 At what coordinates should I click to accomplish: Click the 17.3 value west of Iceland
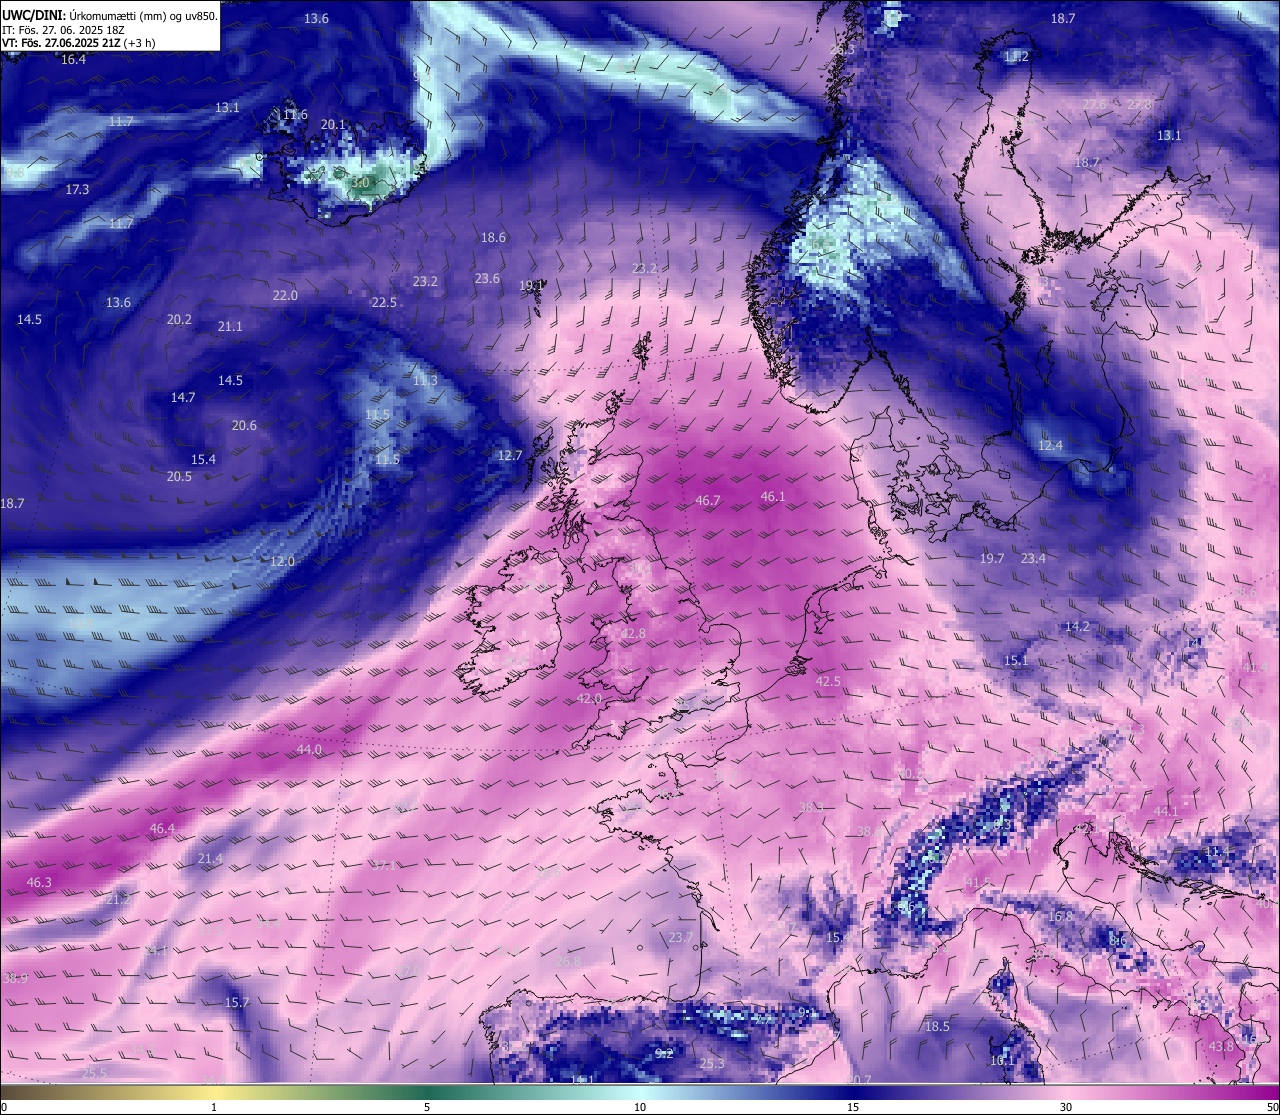77,190
